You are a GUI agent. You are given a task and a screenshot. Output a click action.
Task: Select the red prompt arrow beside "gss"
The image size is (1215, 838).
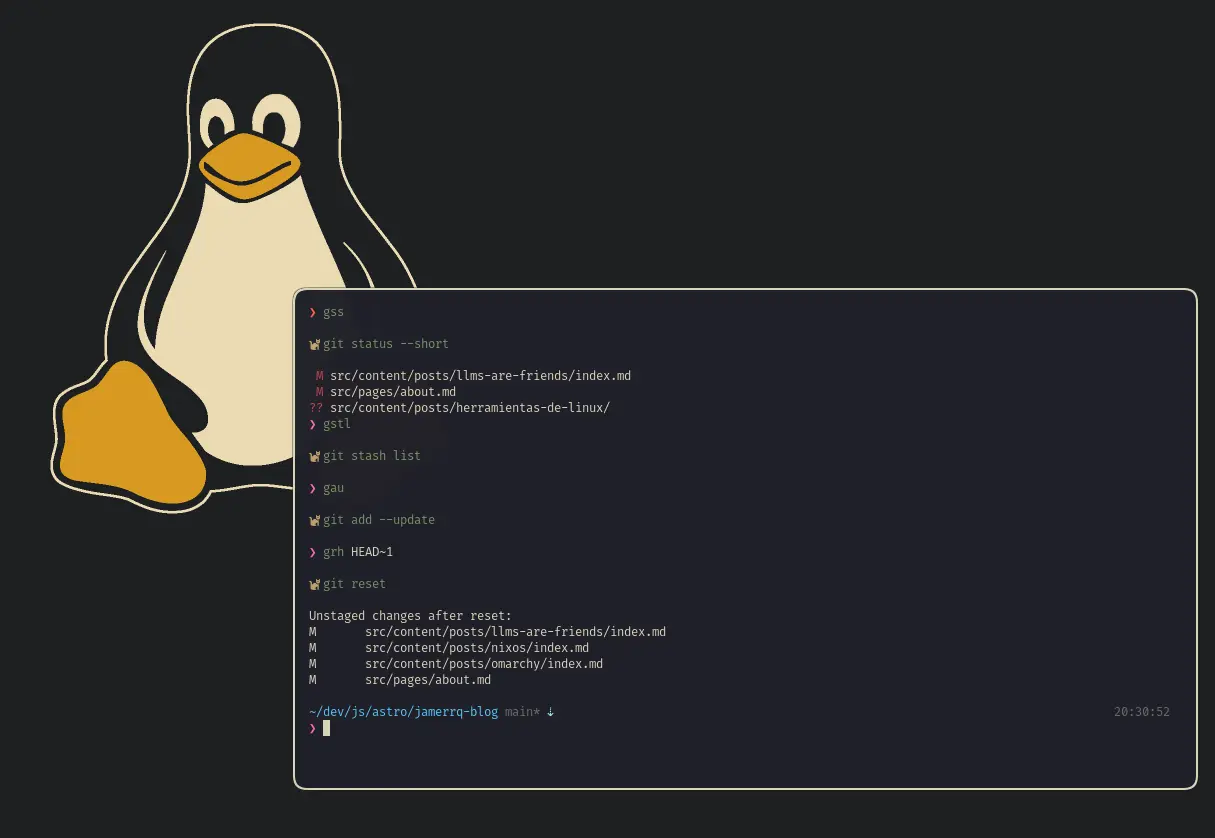pos(312,311)
